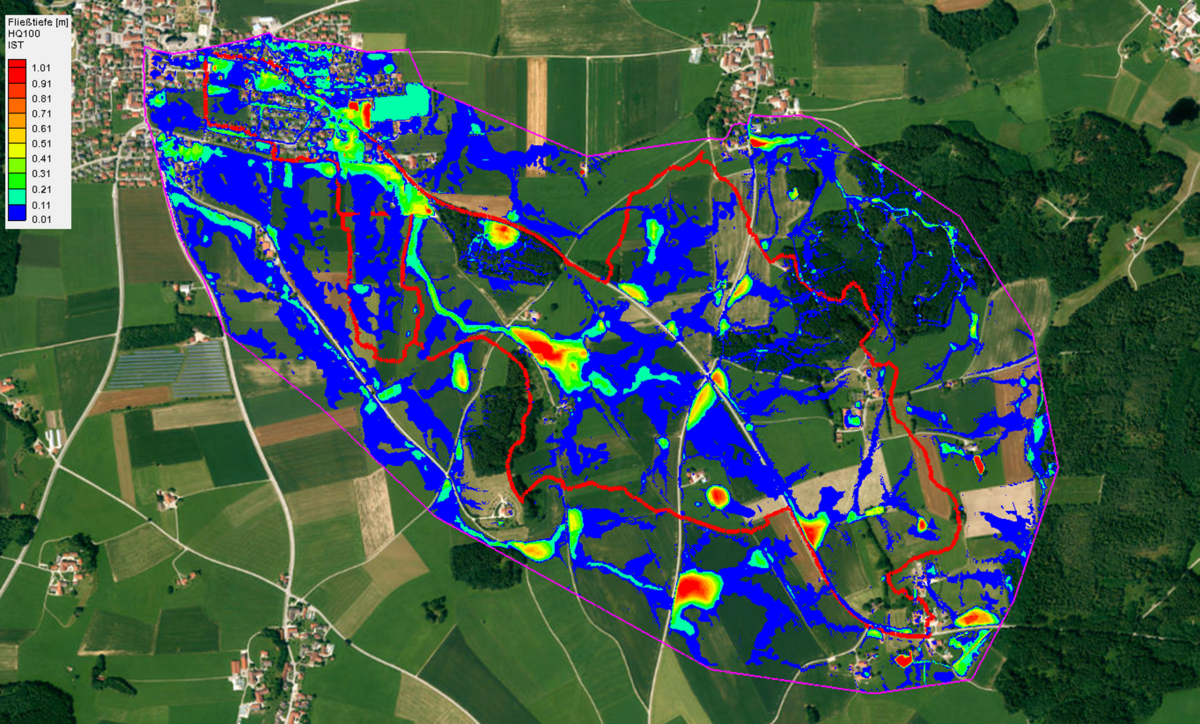Click the 0.51 legend value
Image resolution: width=1200 pixels, height=724 pixels.
[42, 143]
